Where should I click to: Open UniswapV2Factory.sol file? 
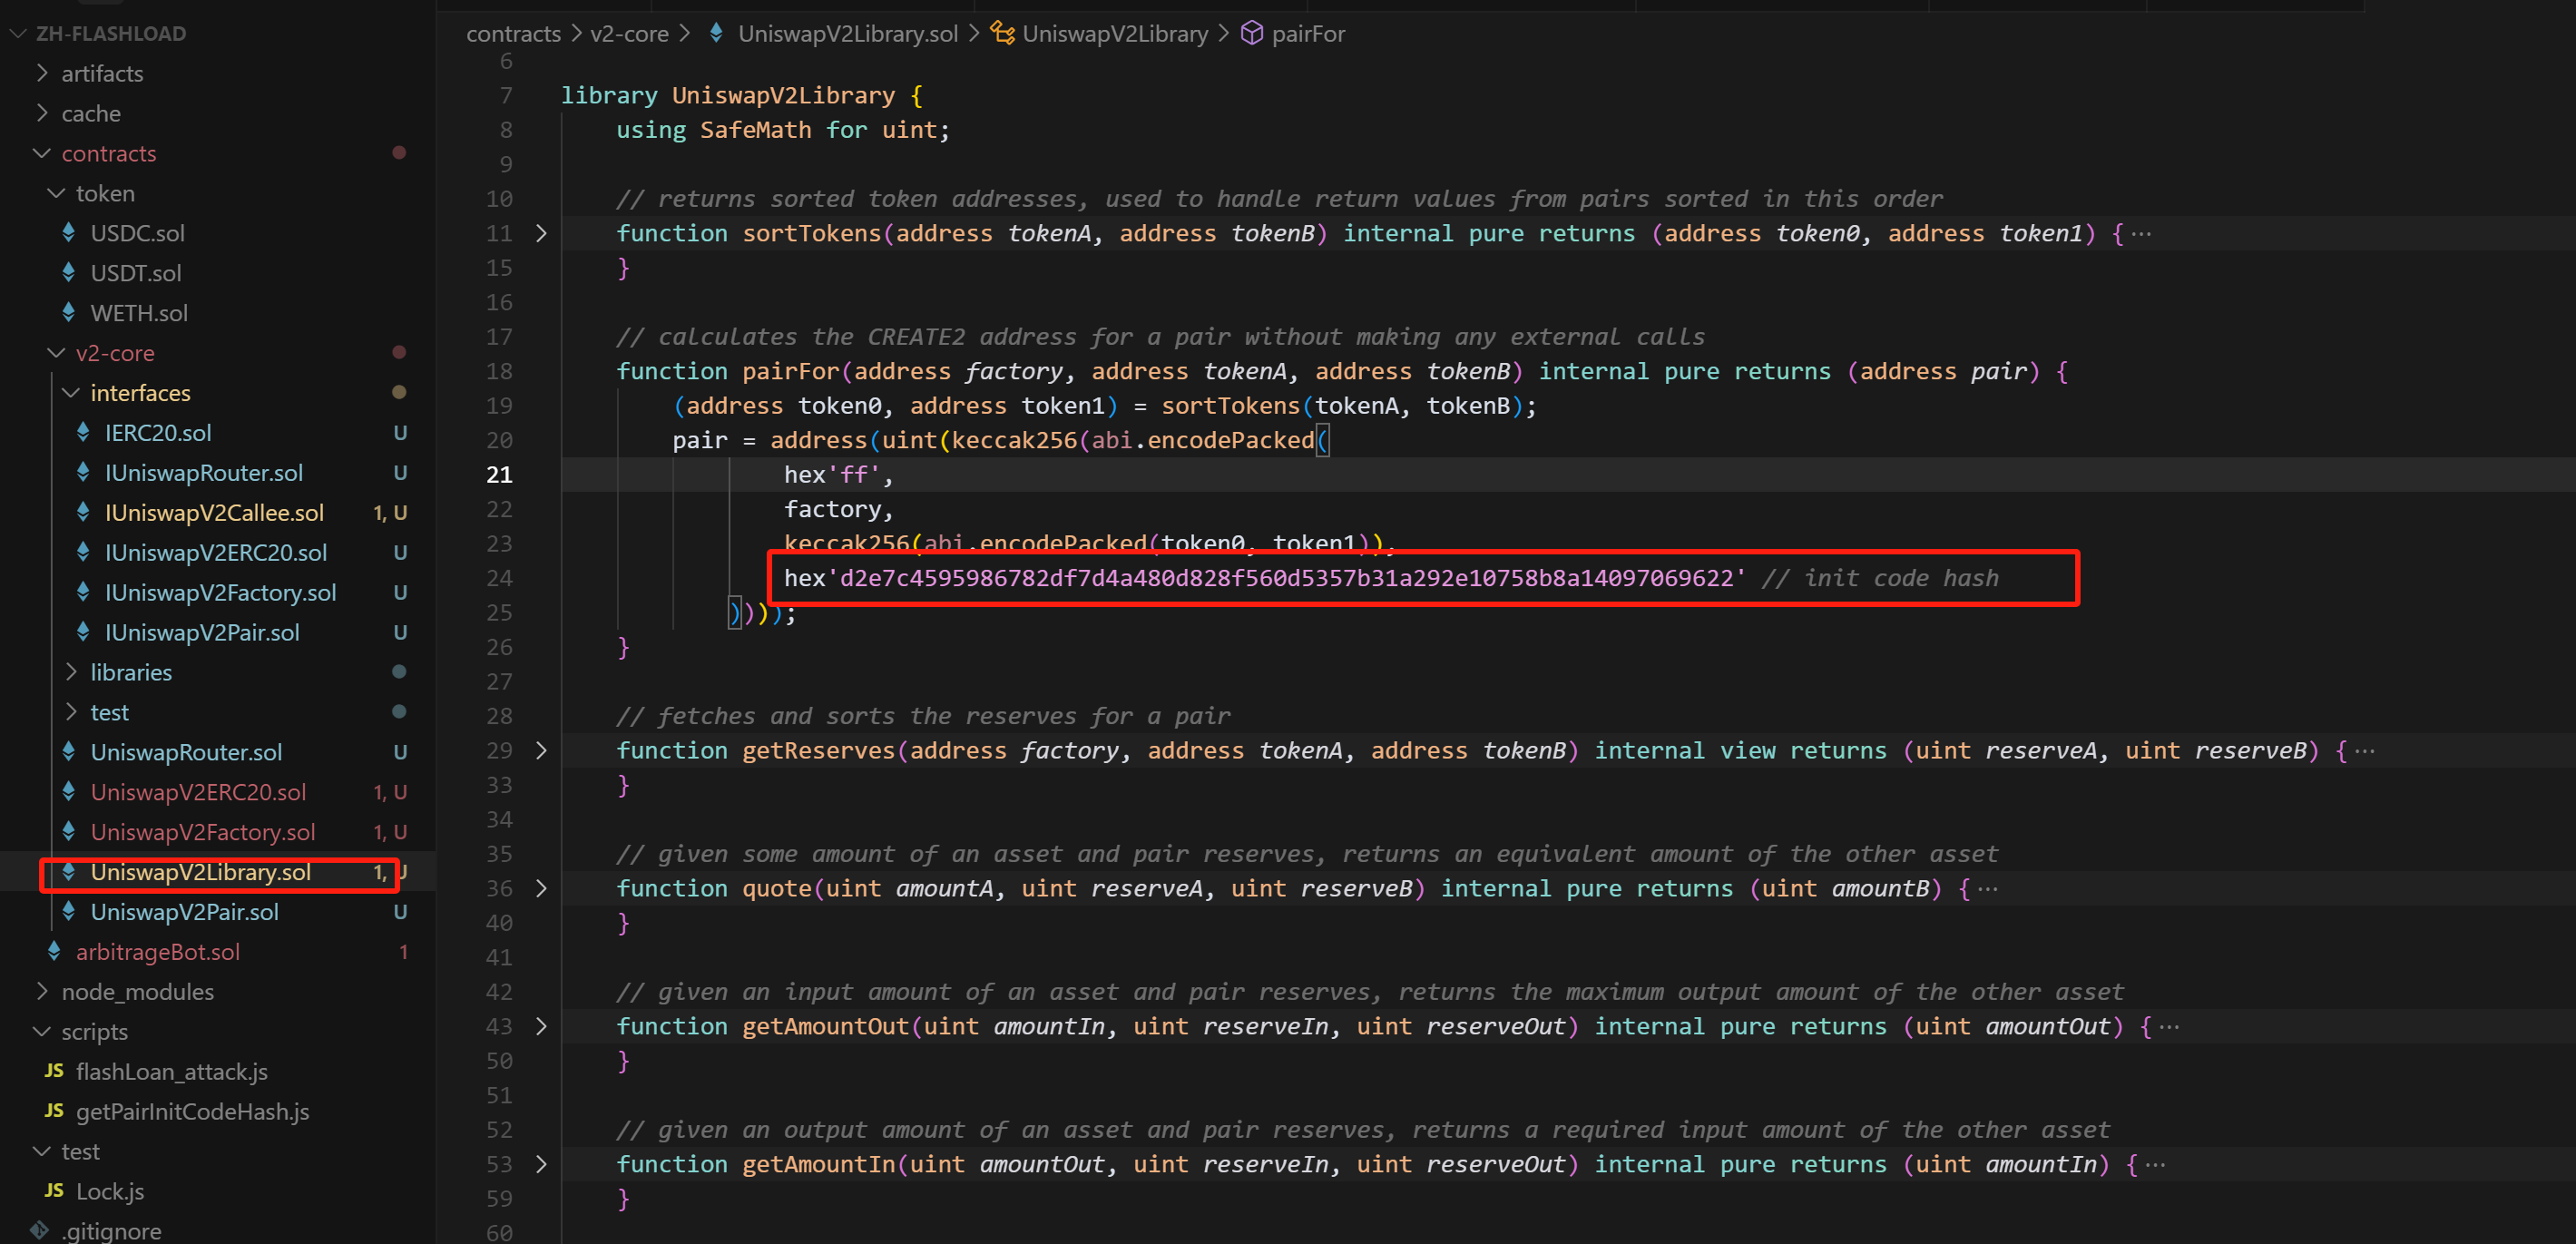click(202, 832)
